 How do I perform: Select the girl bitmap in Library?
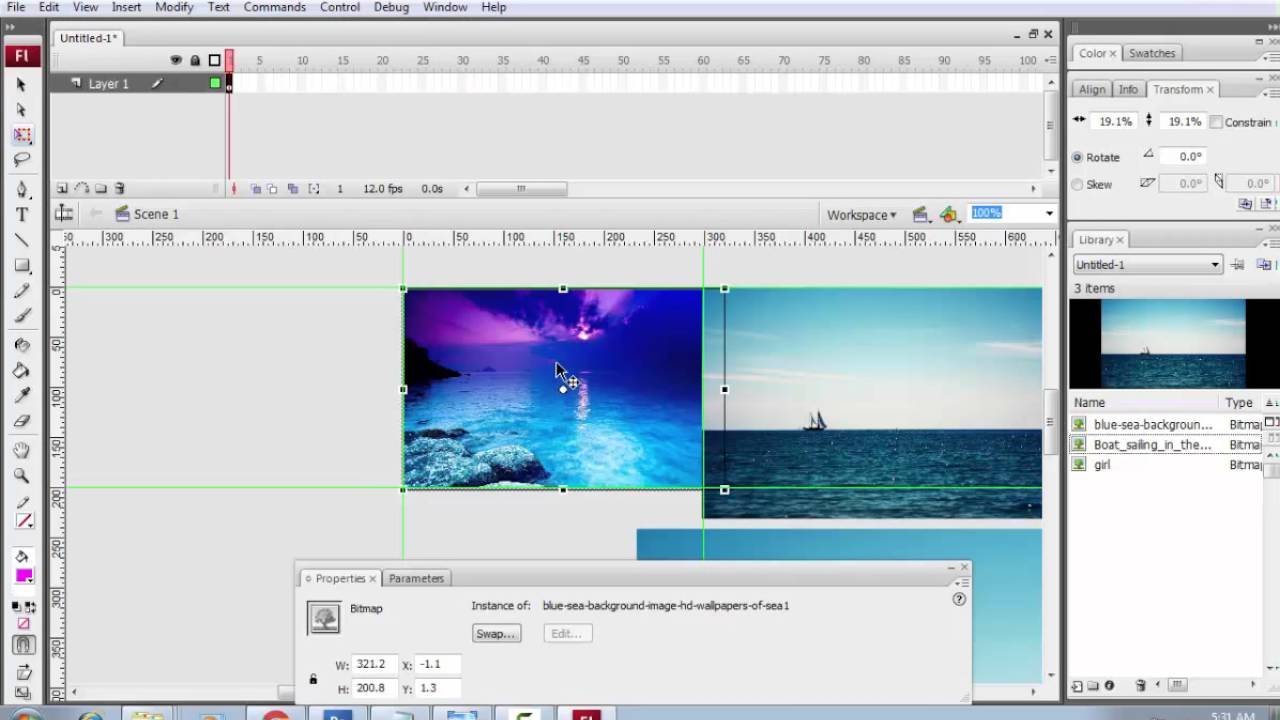(1102, 465)
